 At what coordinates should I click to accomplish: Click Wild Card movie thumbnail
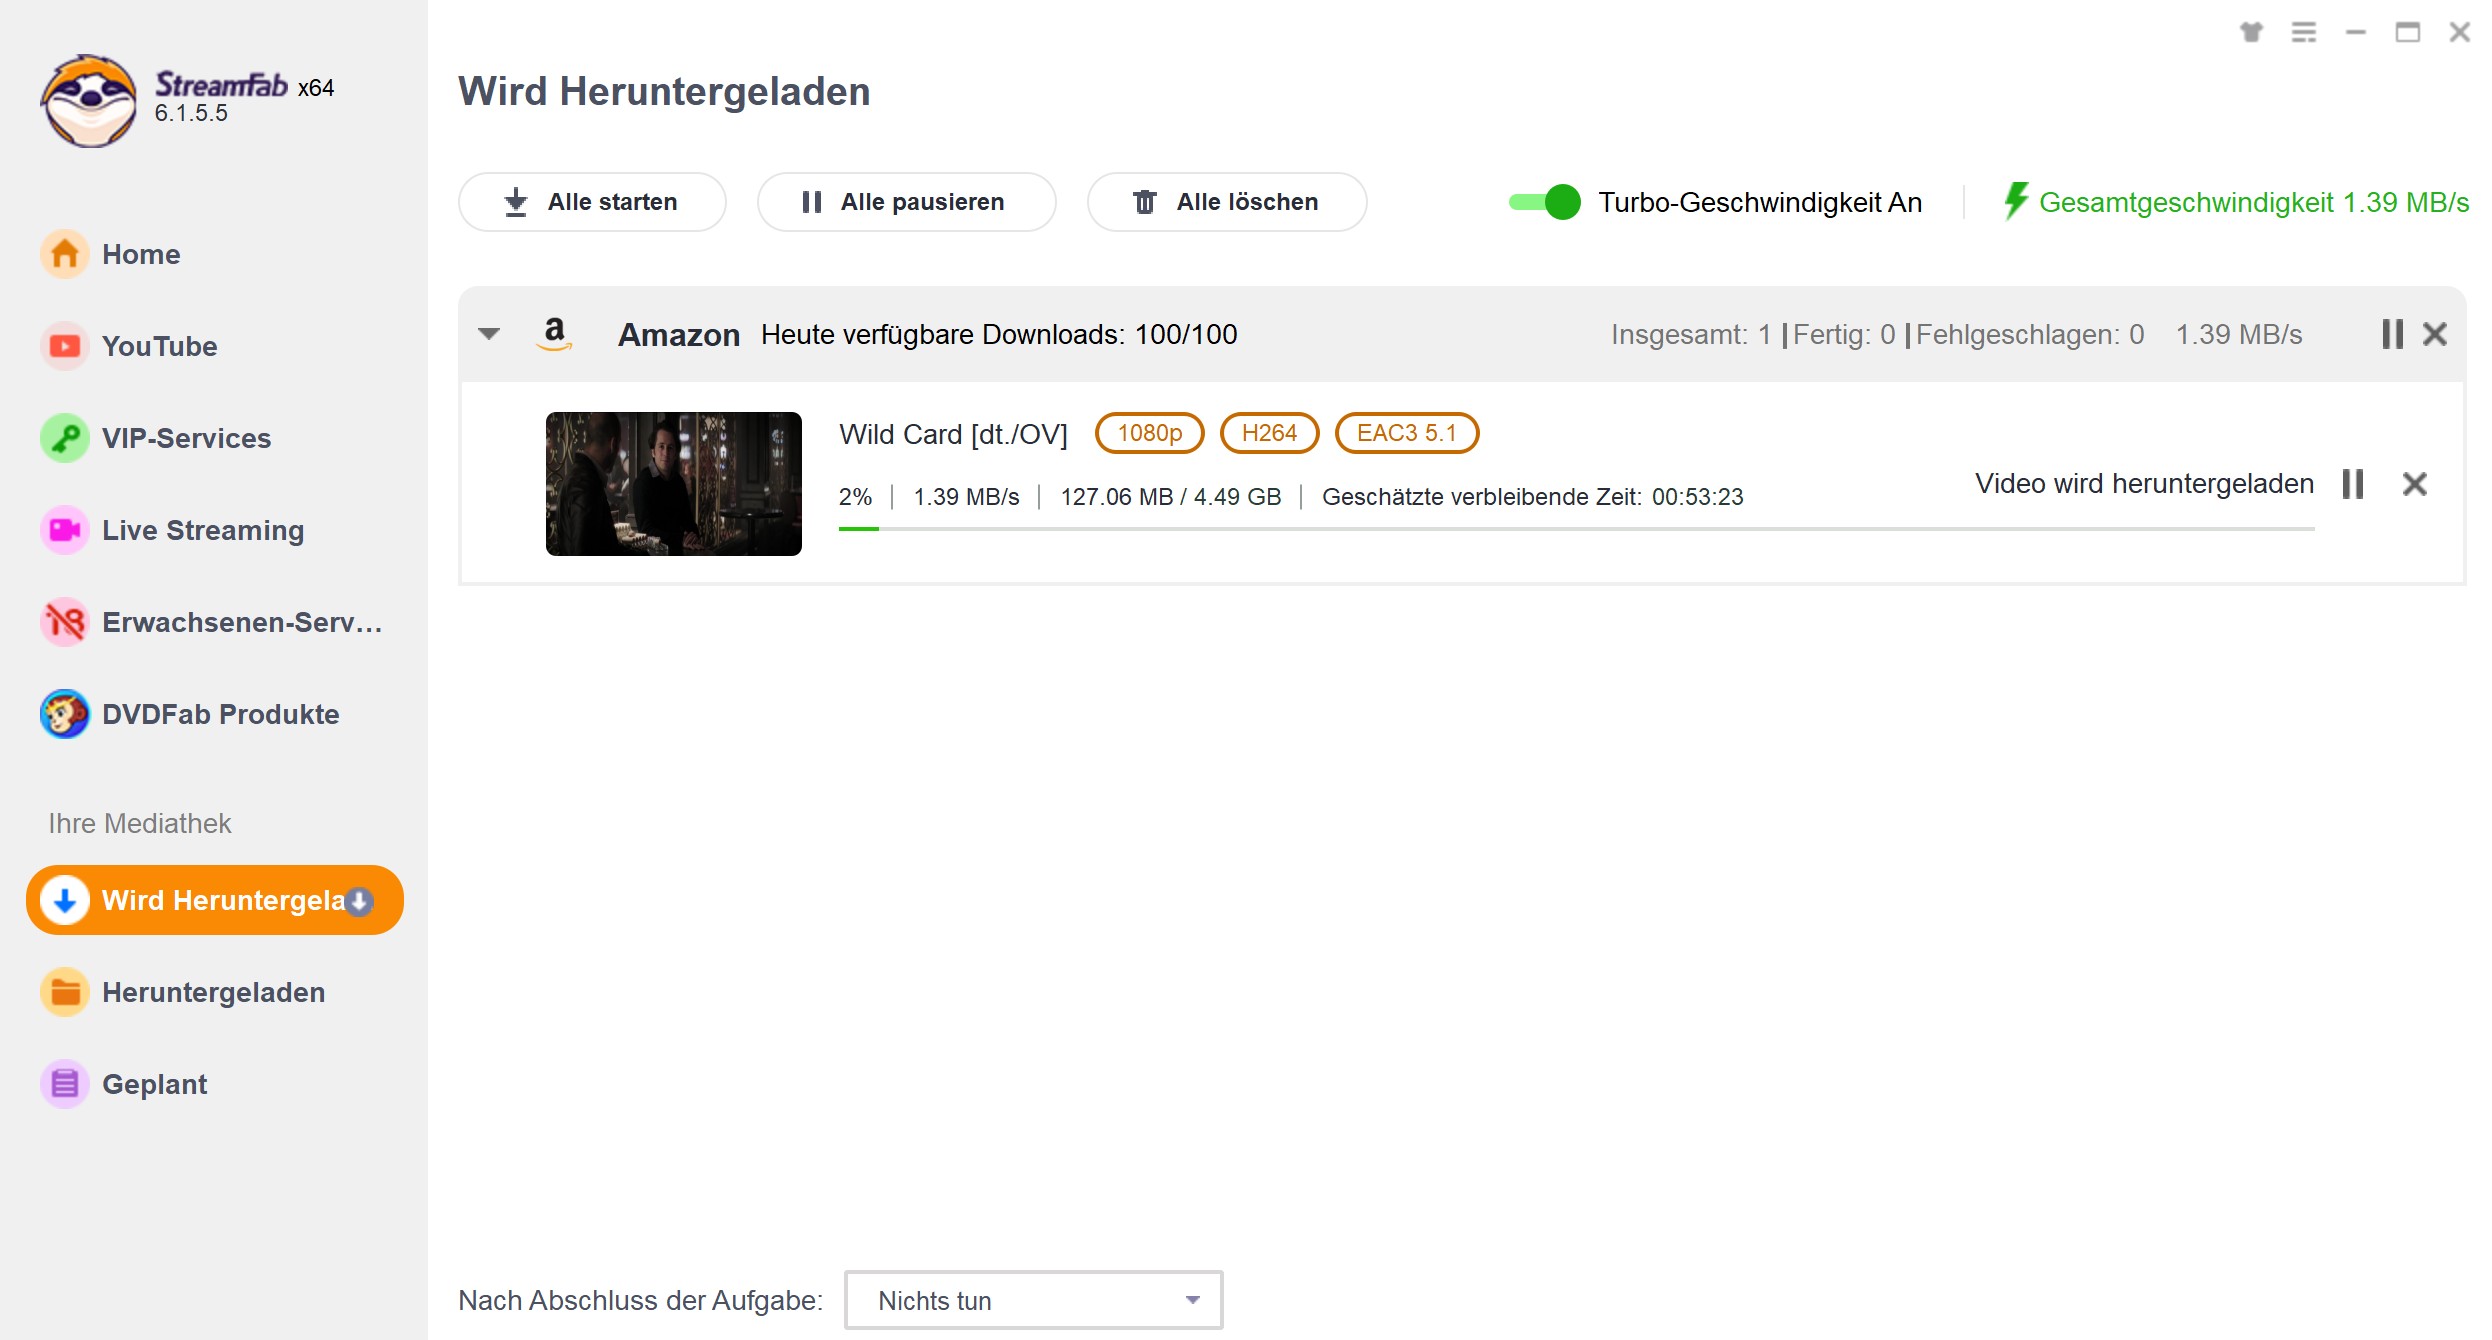point(675,484)
